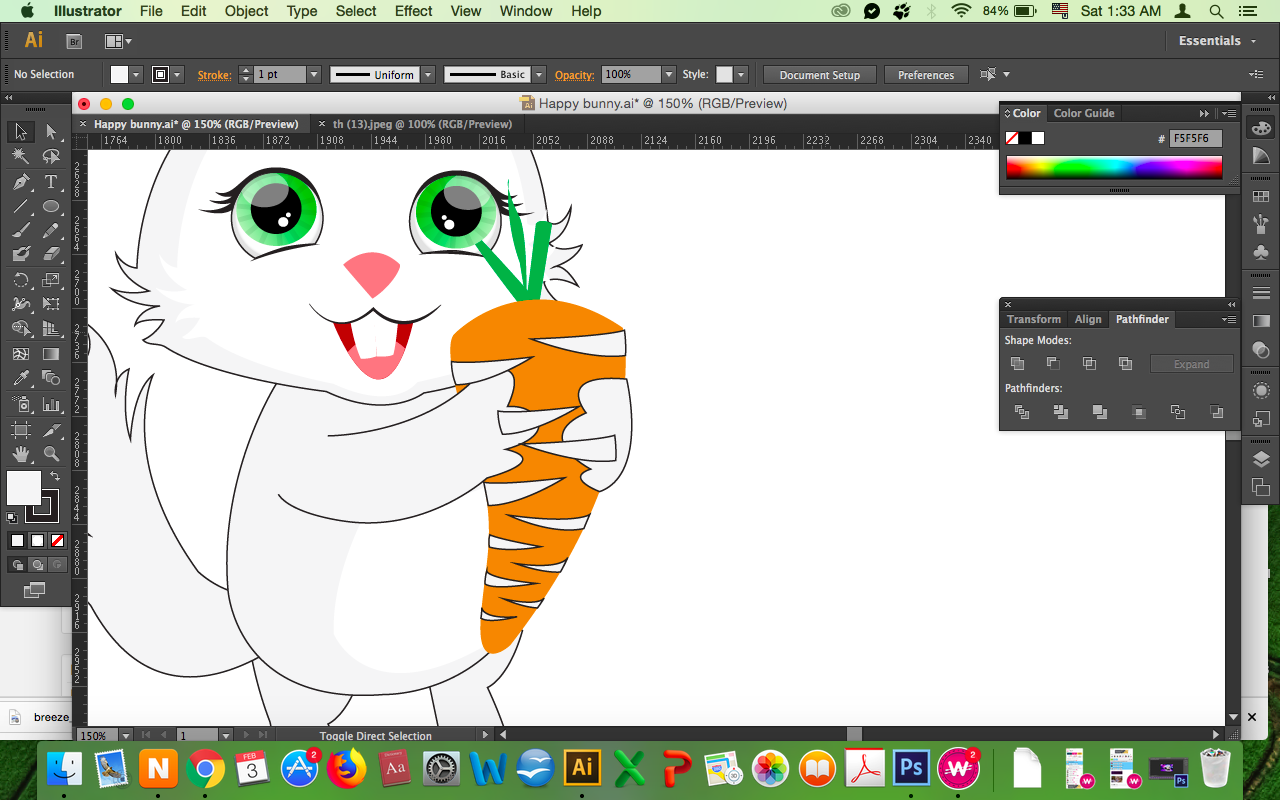1280x800 pixels.
Task: Select the Hand tool
Action: pos(20,454)
